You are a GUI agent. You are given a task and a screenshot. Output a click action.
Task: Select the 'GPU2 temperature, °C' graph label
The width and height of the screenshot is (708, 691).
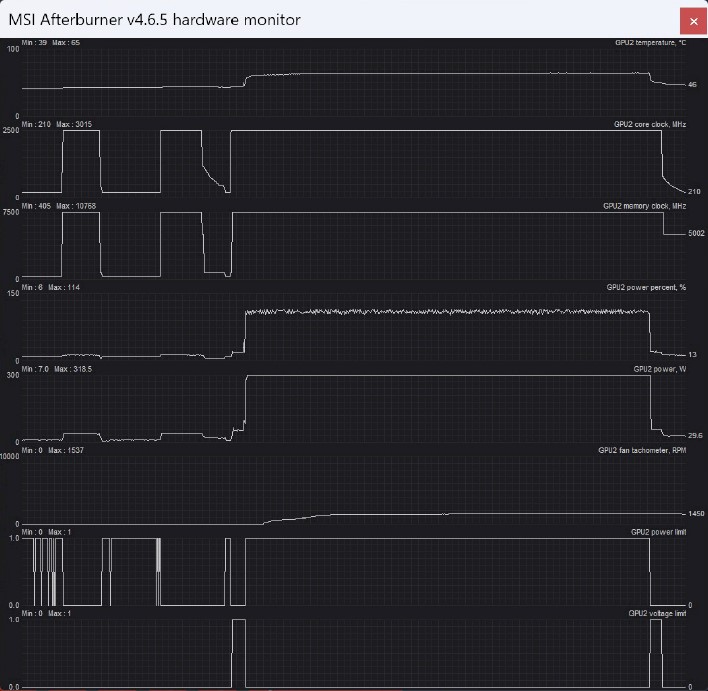tap(650, 42)
